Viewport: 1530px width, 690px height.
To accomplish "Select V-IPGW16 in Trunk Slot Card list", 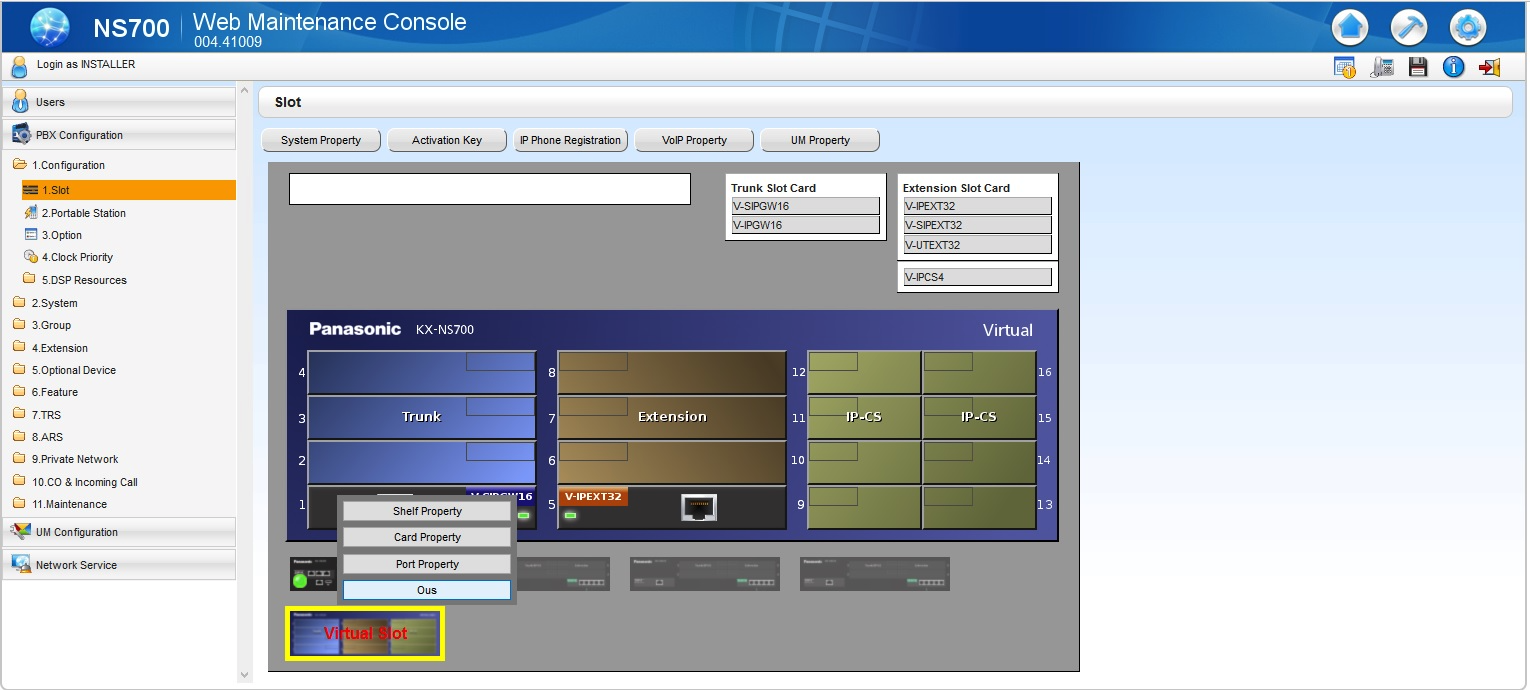I will (806, 225).
